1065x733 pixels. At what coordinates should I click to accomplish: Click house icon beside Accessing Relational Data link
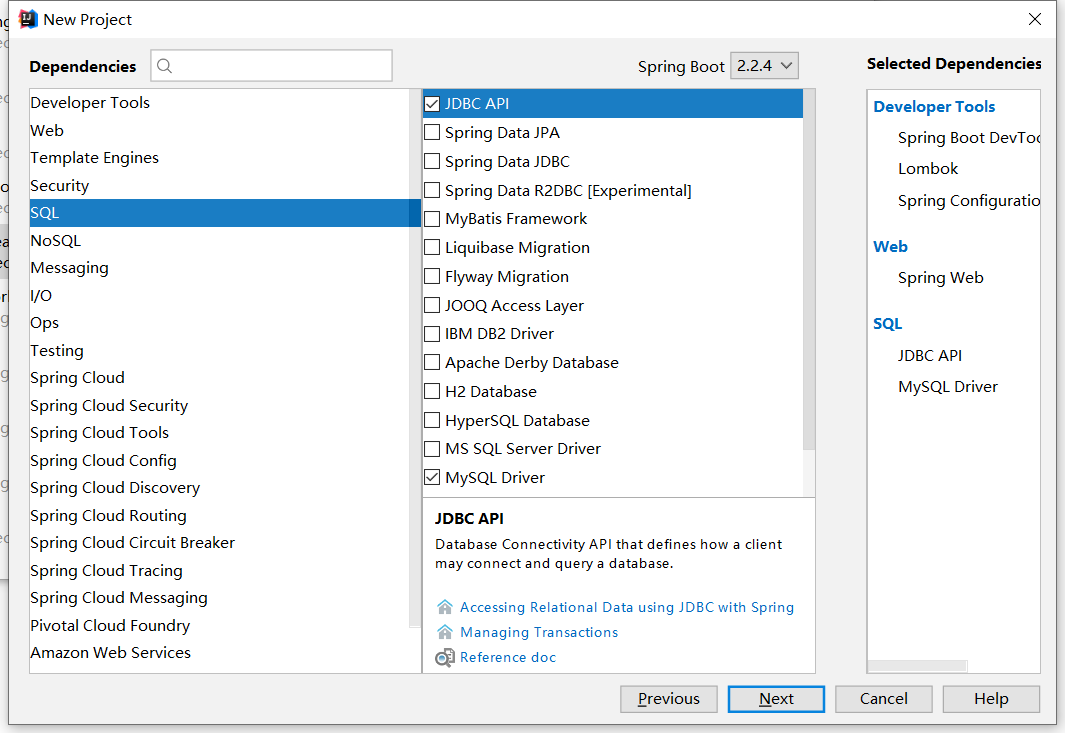point(445,607)
